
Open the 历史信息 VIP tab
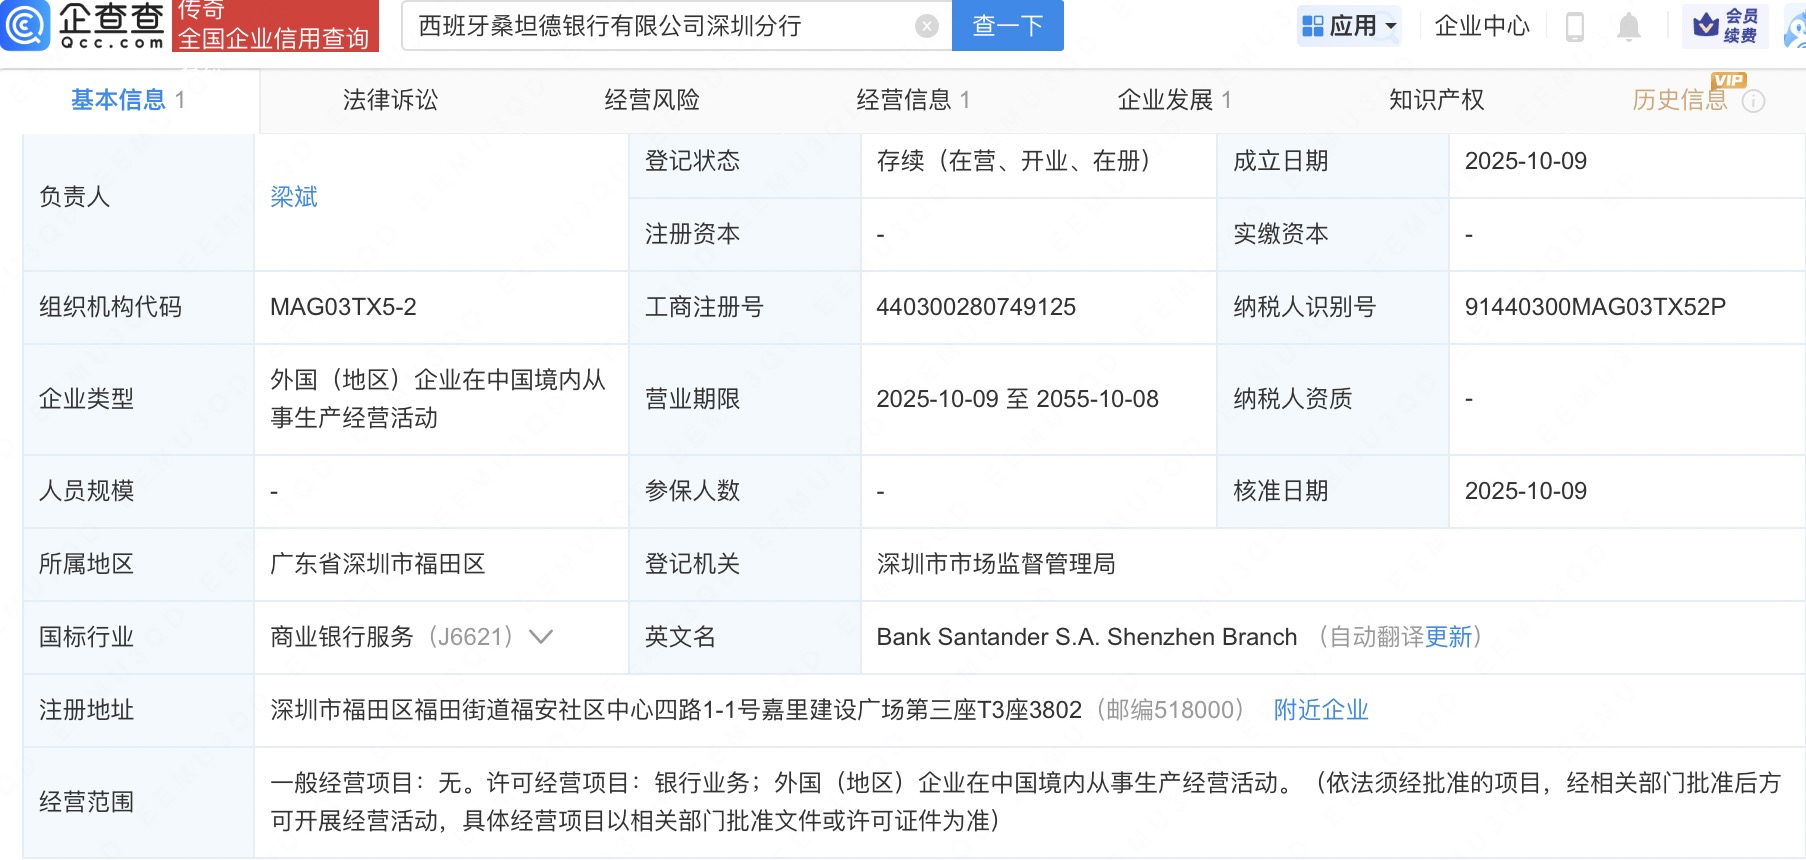[x=1679, y=100]
